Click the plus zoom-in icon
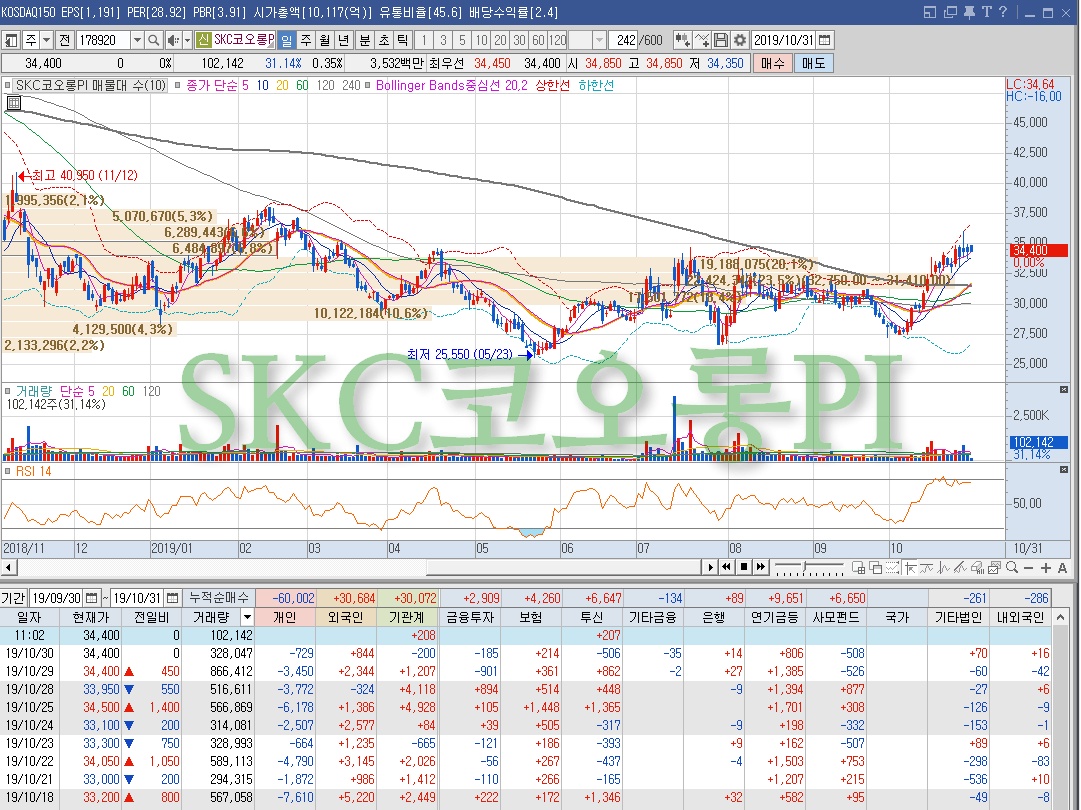This screenshot has height=810, width=1081. pos(1046,567)
